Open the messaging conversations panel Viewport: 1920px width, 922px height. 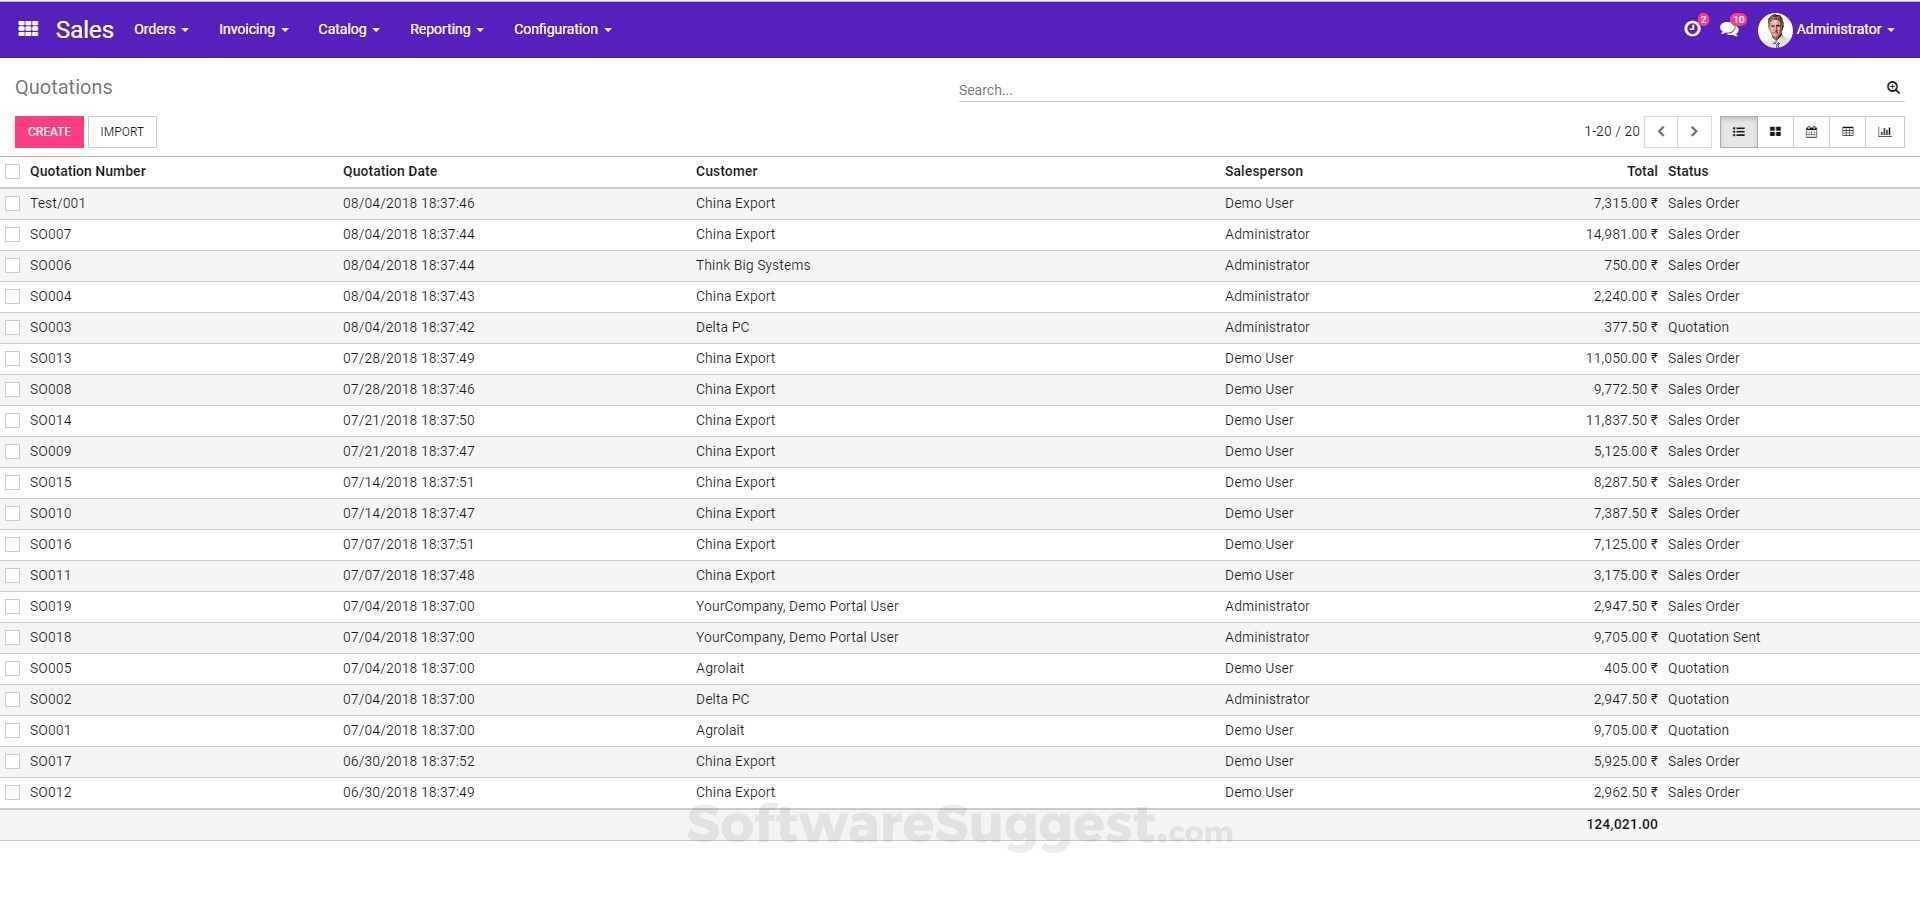coord(1729,29)
